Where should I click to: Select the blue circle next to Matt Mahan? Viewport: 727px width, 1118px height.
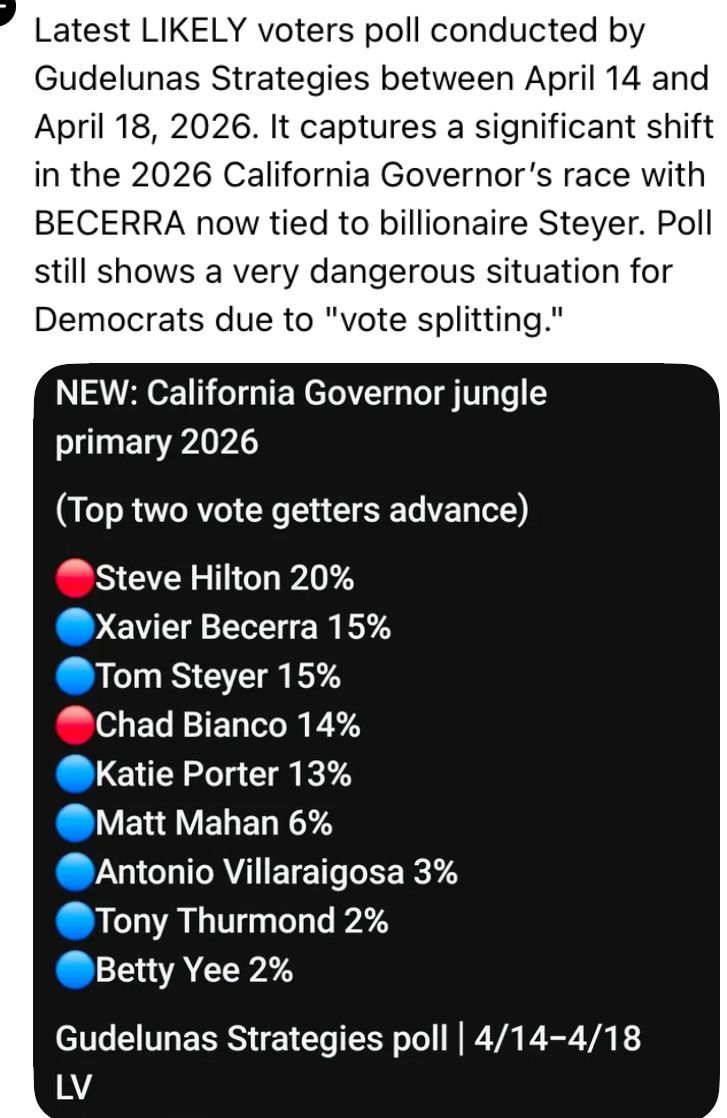point(75,823)
